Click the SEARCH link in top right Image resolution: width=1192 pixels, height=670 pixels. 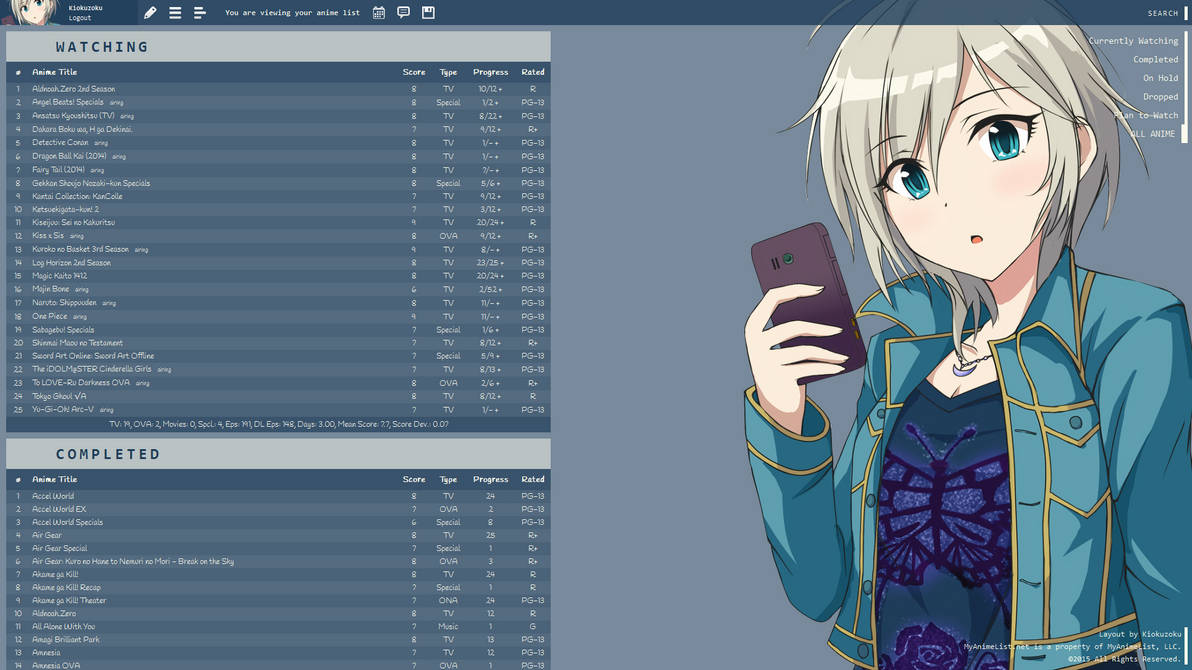pos(1162,13)
